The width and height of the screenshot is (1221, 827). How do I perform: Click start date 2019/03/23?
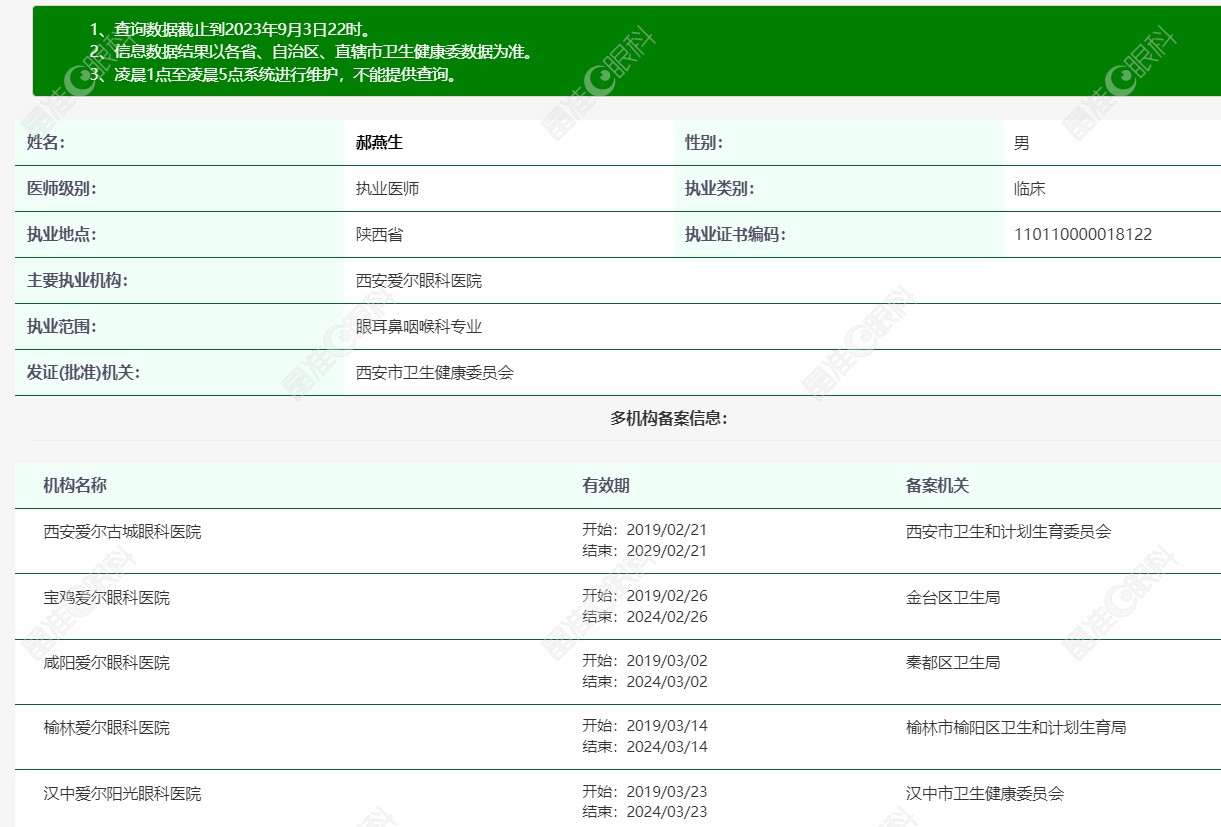pos(667,792)
